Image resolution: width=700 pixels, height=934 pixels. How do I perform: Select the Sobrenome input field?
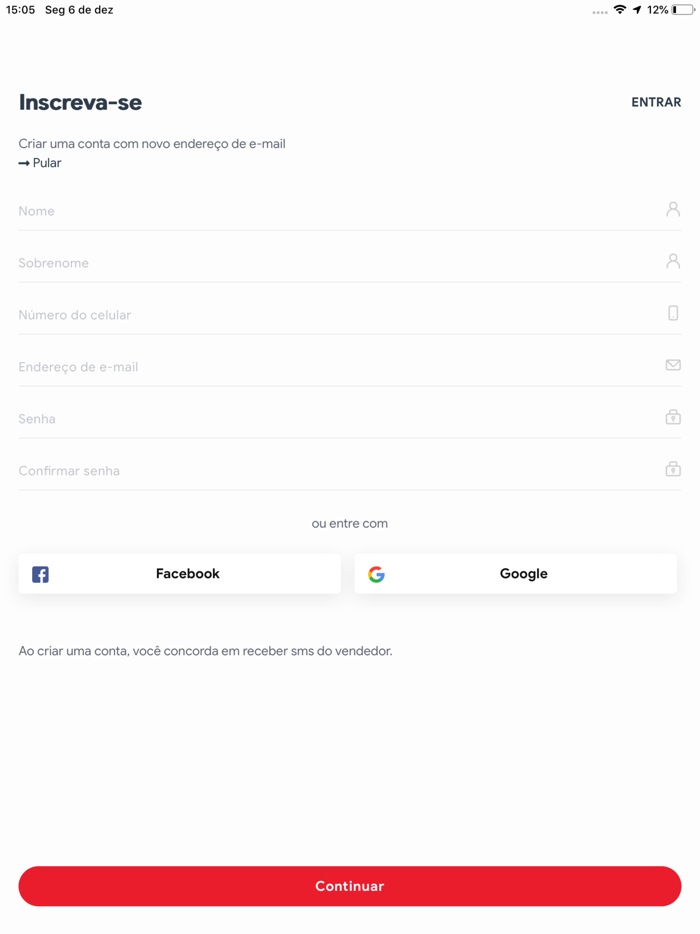coord(330,263)
